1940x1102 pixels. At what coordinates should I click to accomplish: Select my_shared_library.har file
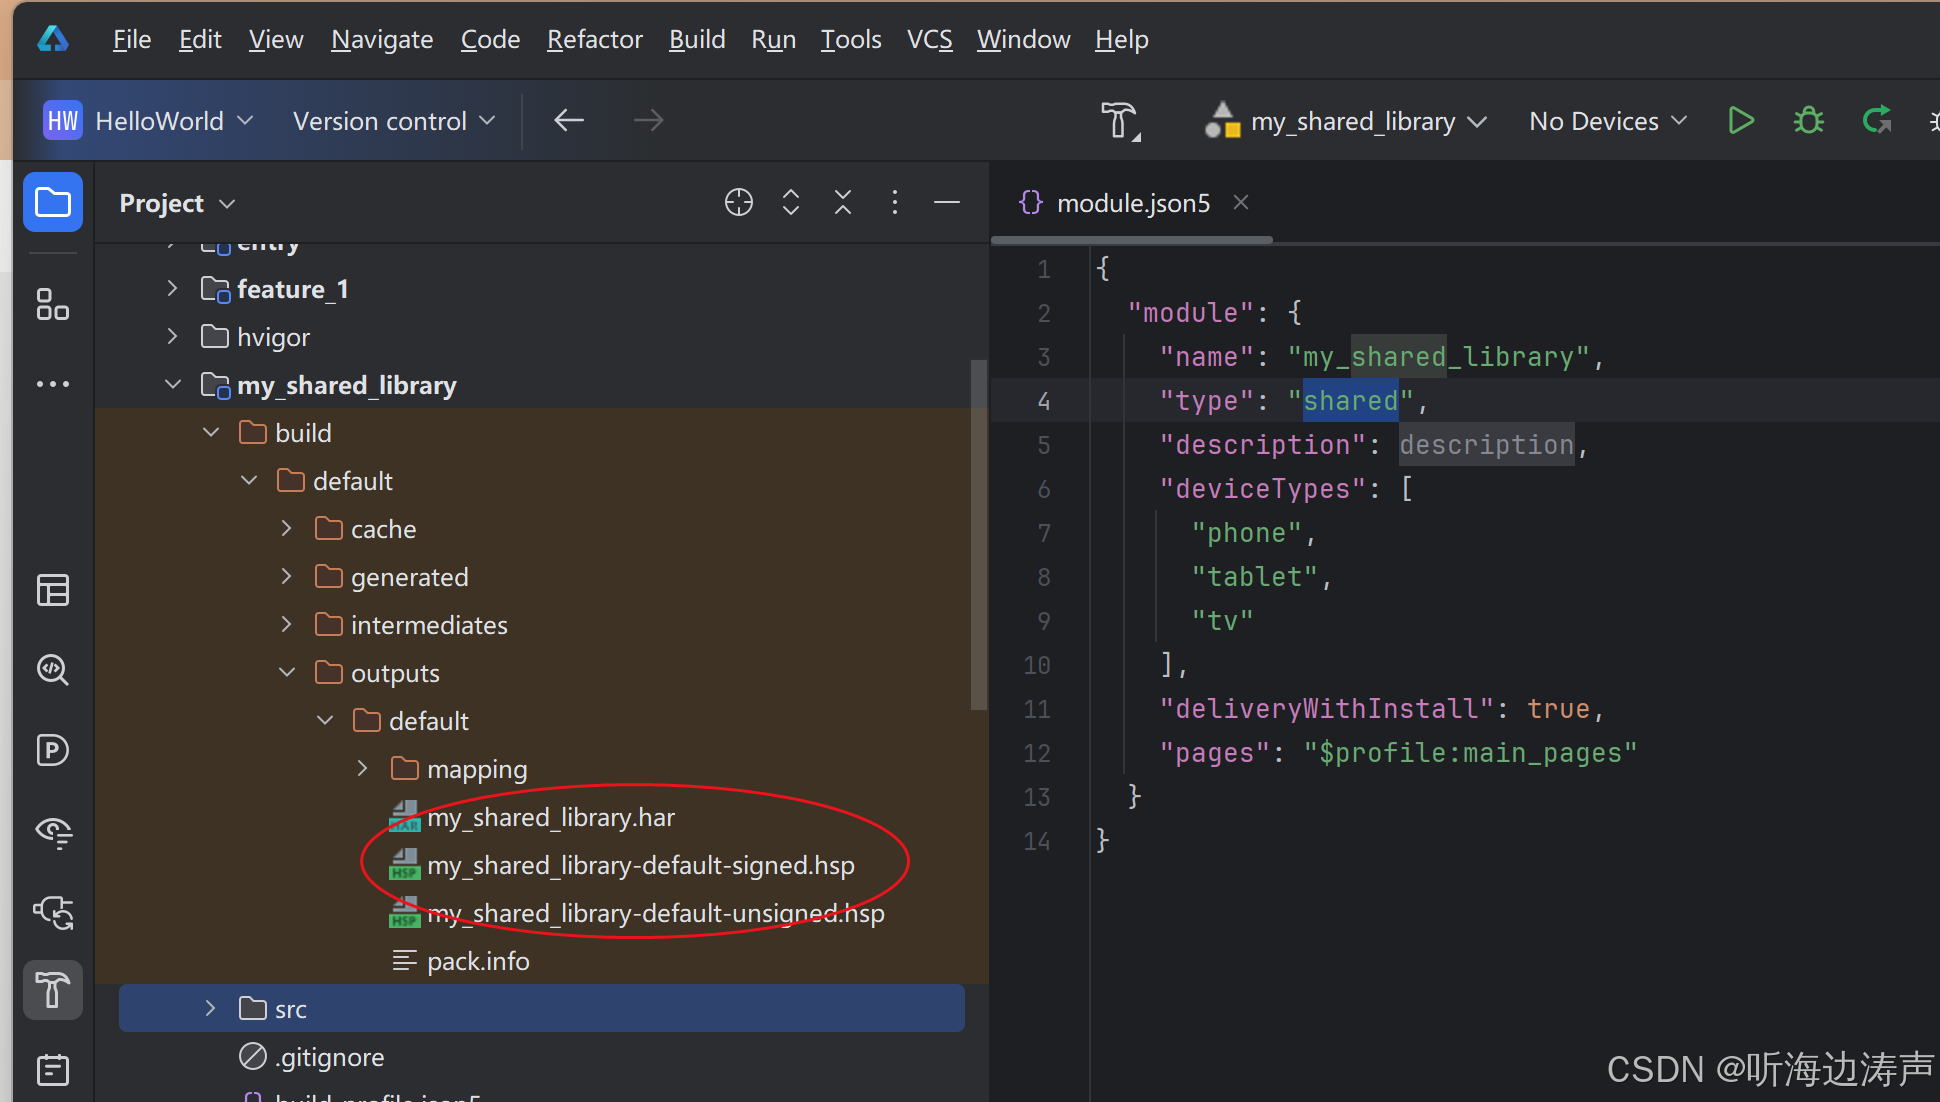pos(550,817)
